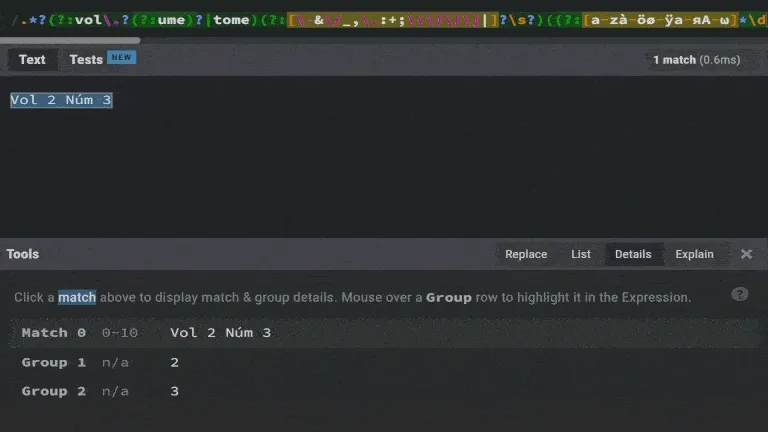Image resolution: width=768 pixels, height=432 pixels.
Task: Close the Tools panel
Action: [746, 254]
